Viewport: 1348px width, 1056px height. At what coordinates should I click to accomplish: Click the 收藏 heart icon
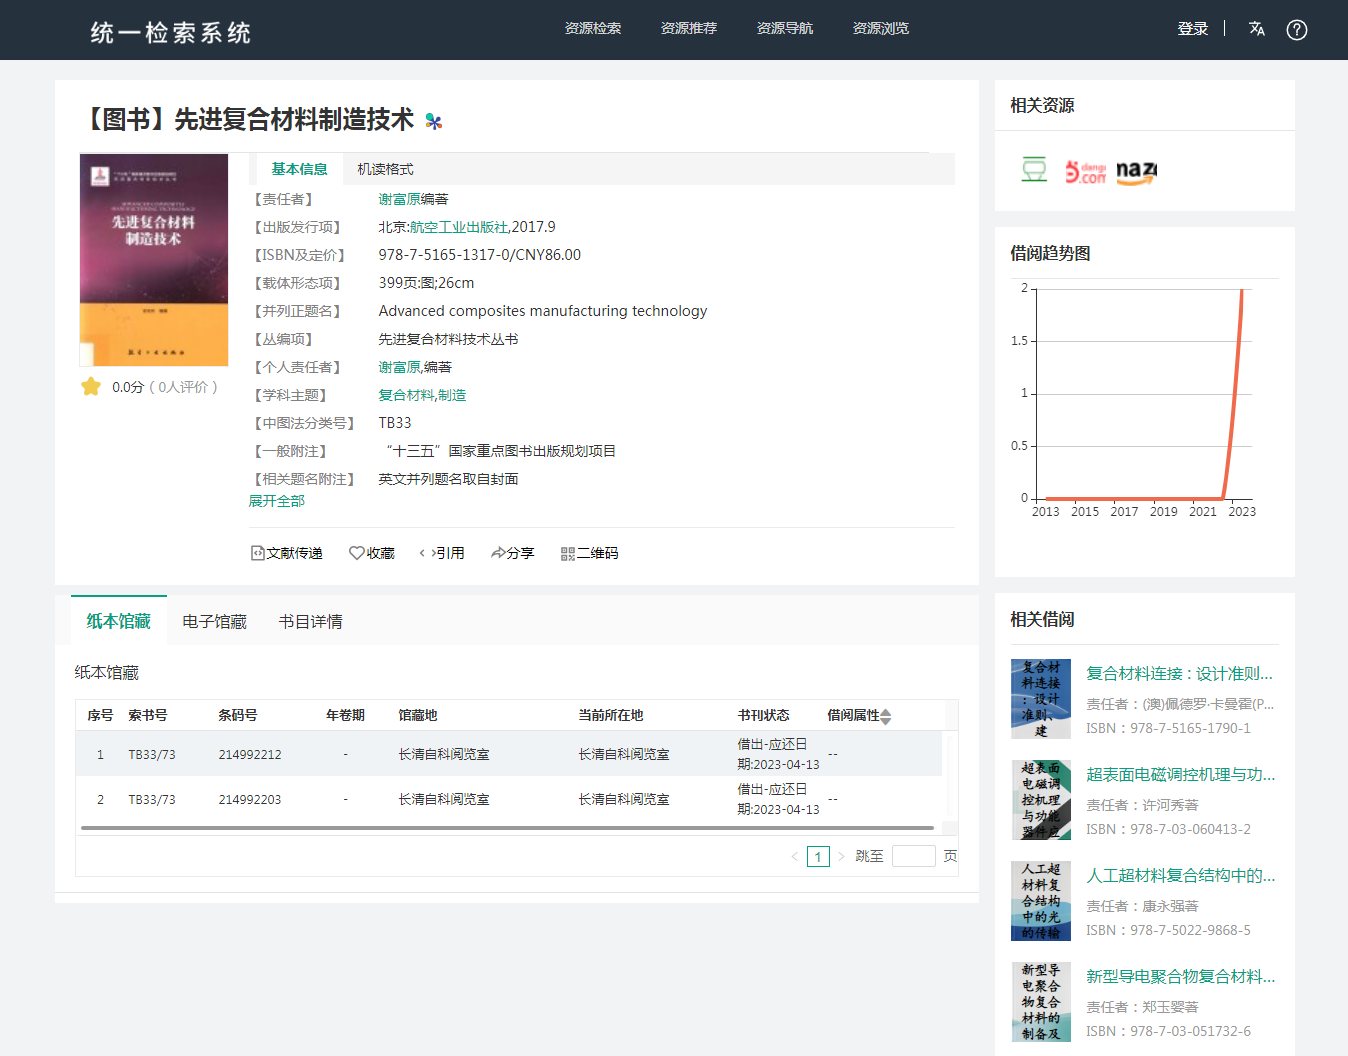(x=356, y=553)
